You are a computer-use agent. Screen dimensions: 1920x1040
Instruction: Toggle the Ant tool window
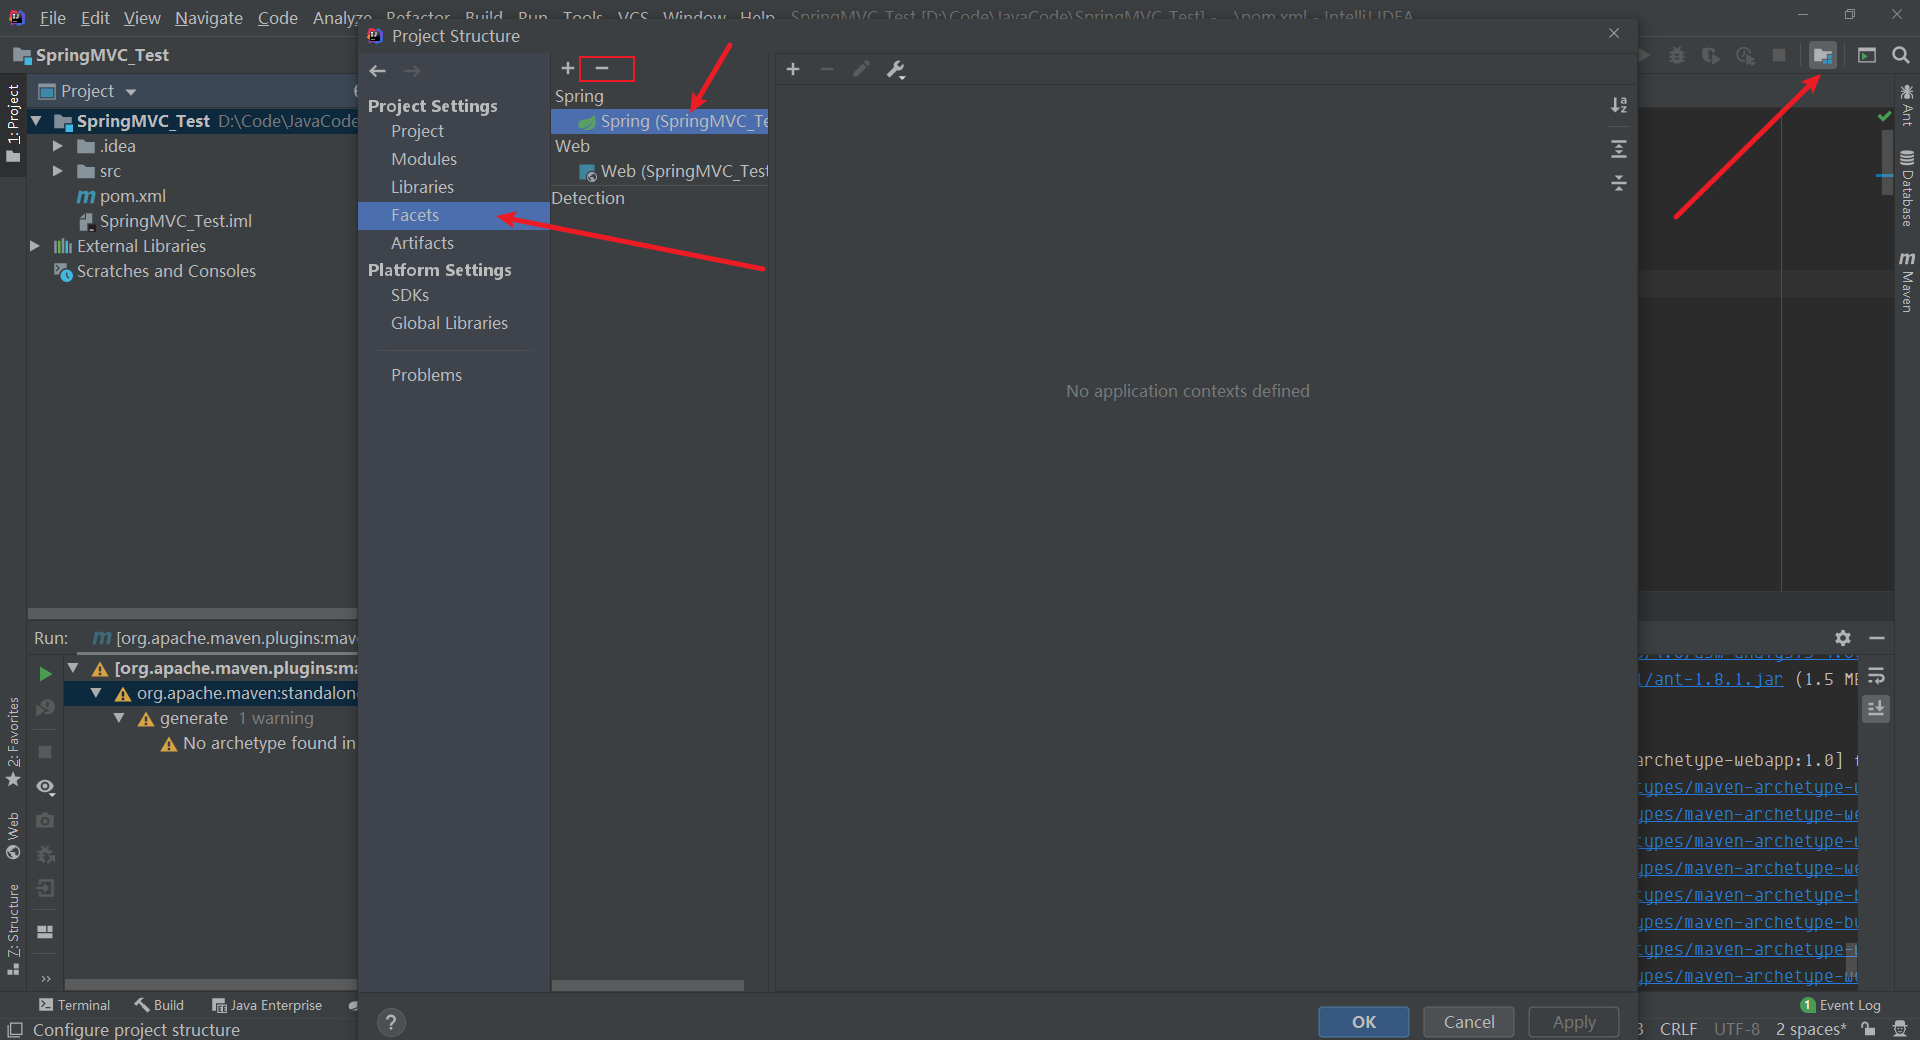click(1907, 105)
